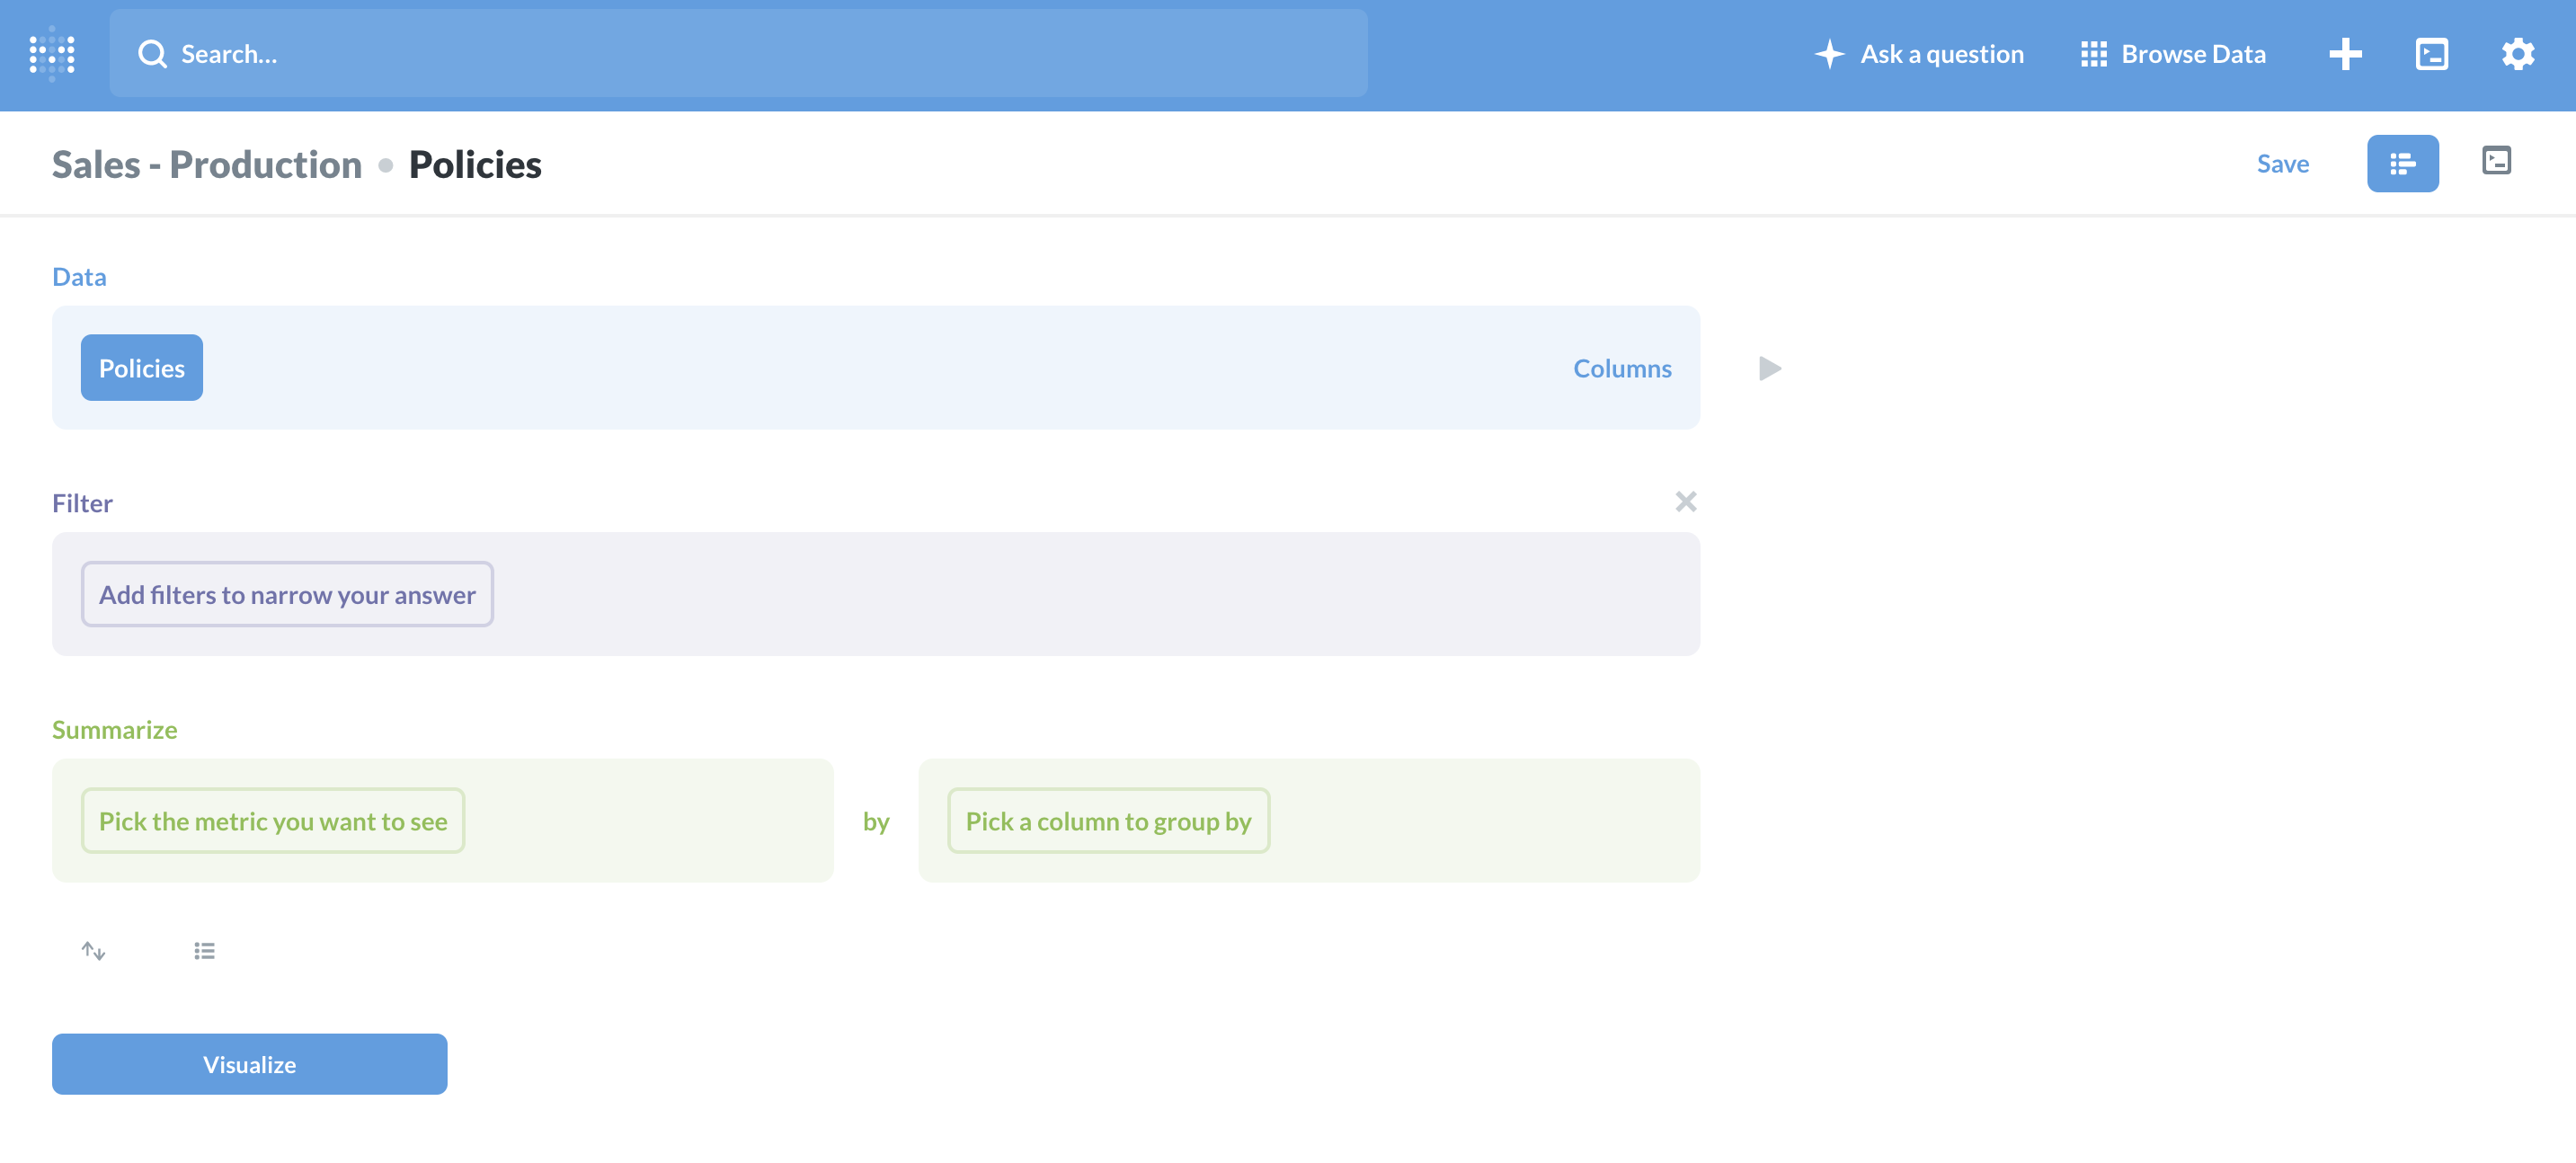
Task: Click the Data section label
Action: (79, 277)
